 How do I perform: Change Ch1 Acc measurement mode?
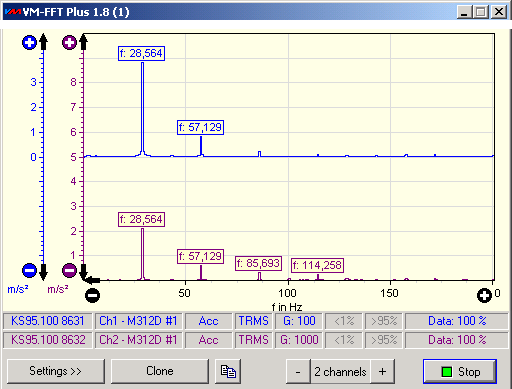pyautogui.click(x=208, y=321)
